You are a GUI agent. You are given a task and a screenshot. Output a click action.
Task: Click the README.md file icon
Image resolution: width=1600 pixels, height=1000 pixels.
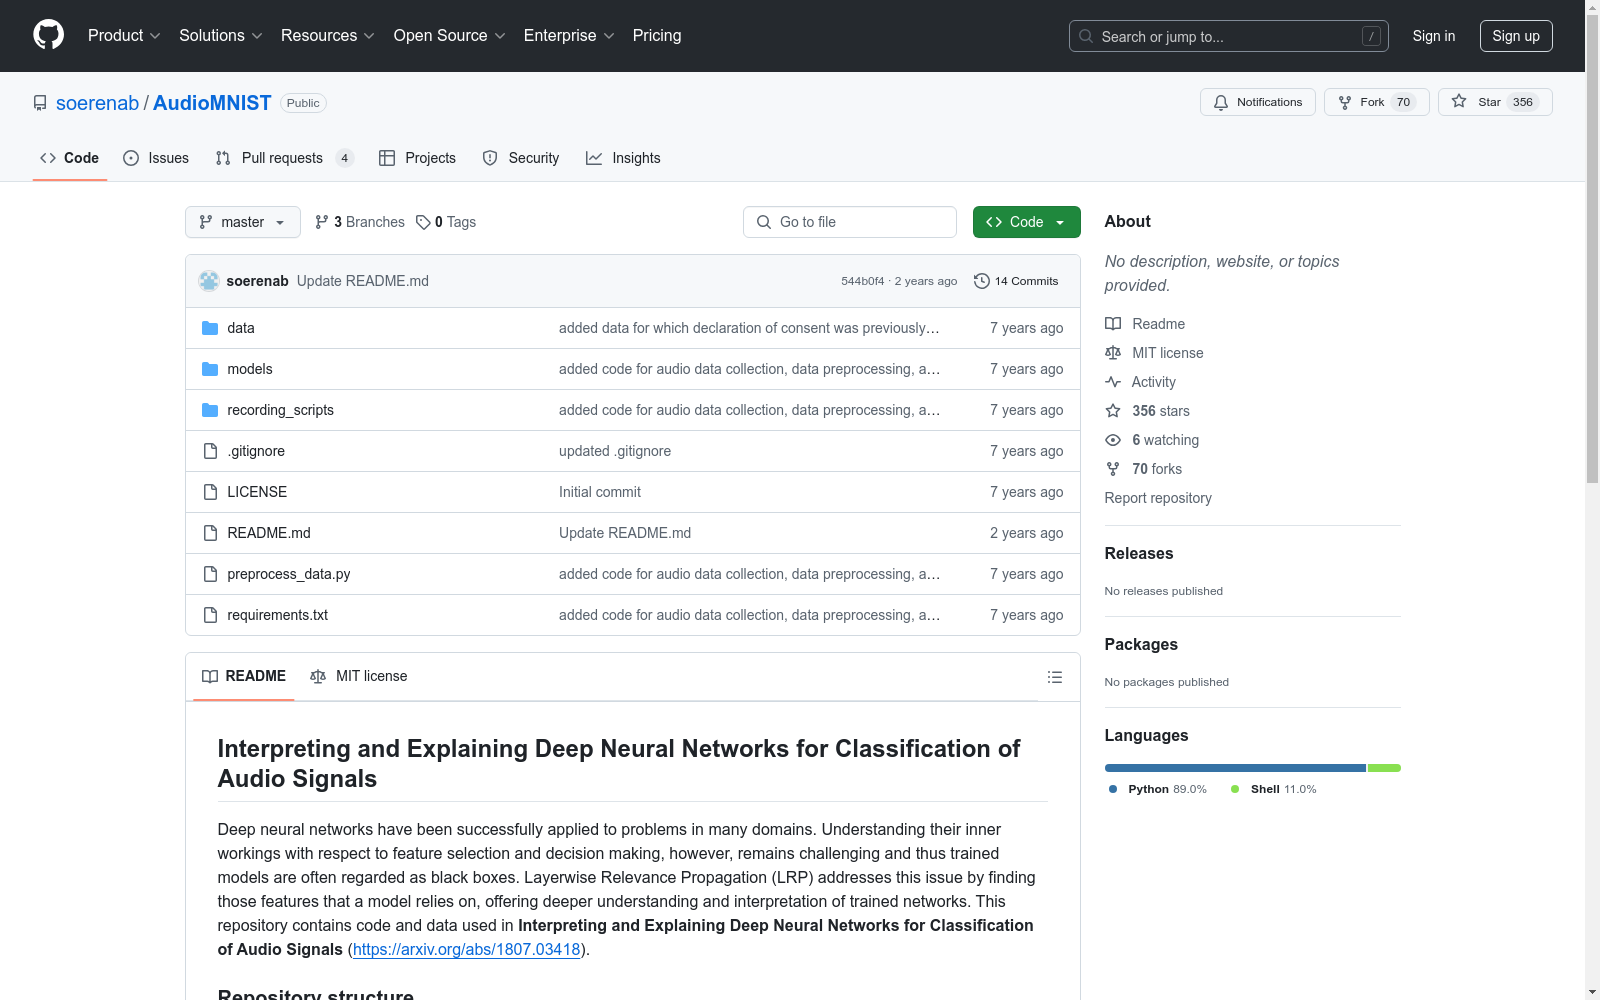pyautogui.click(x=210, y=533)
